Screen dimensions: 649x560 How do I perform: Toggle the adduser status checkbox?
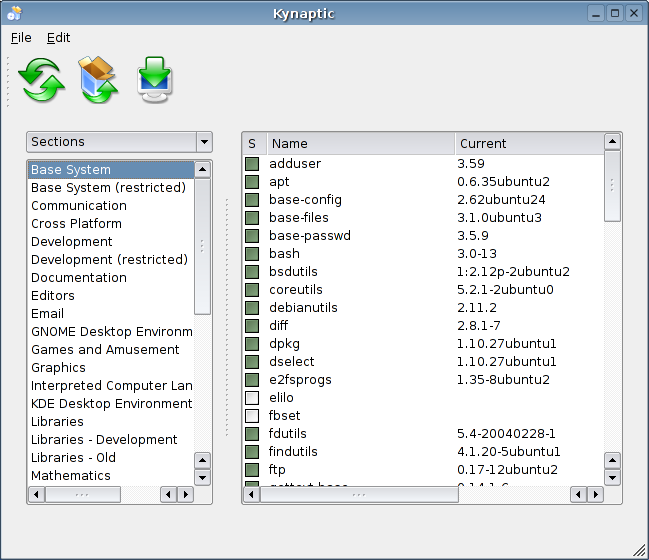coord(252,163)
